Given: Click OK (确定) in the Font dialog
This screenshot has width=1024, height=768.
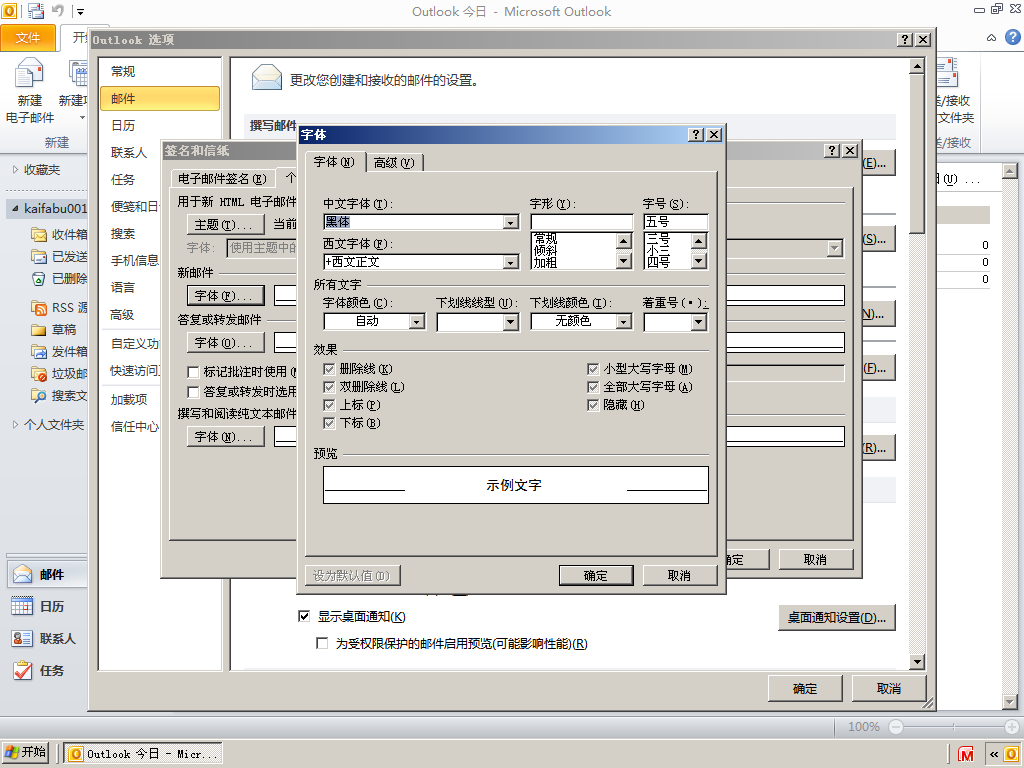Looking at the screenshot, I should [596, 575].
